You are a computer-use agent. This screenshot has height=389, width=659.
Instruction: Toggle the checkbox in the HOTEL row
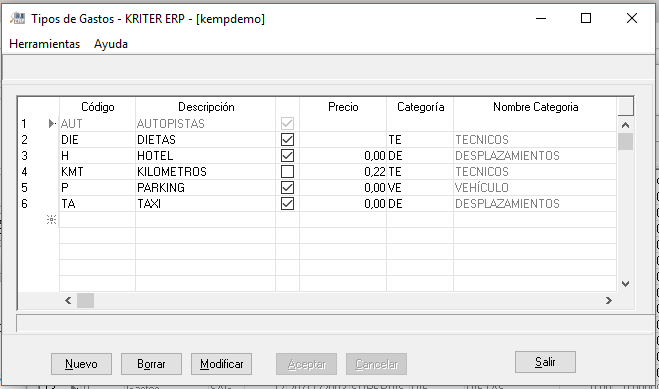coord(287,155)
